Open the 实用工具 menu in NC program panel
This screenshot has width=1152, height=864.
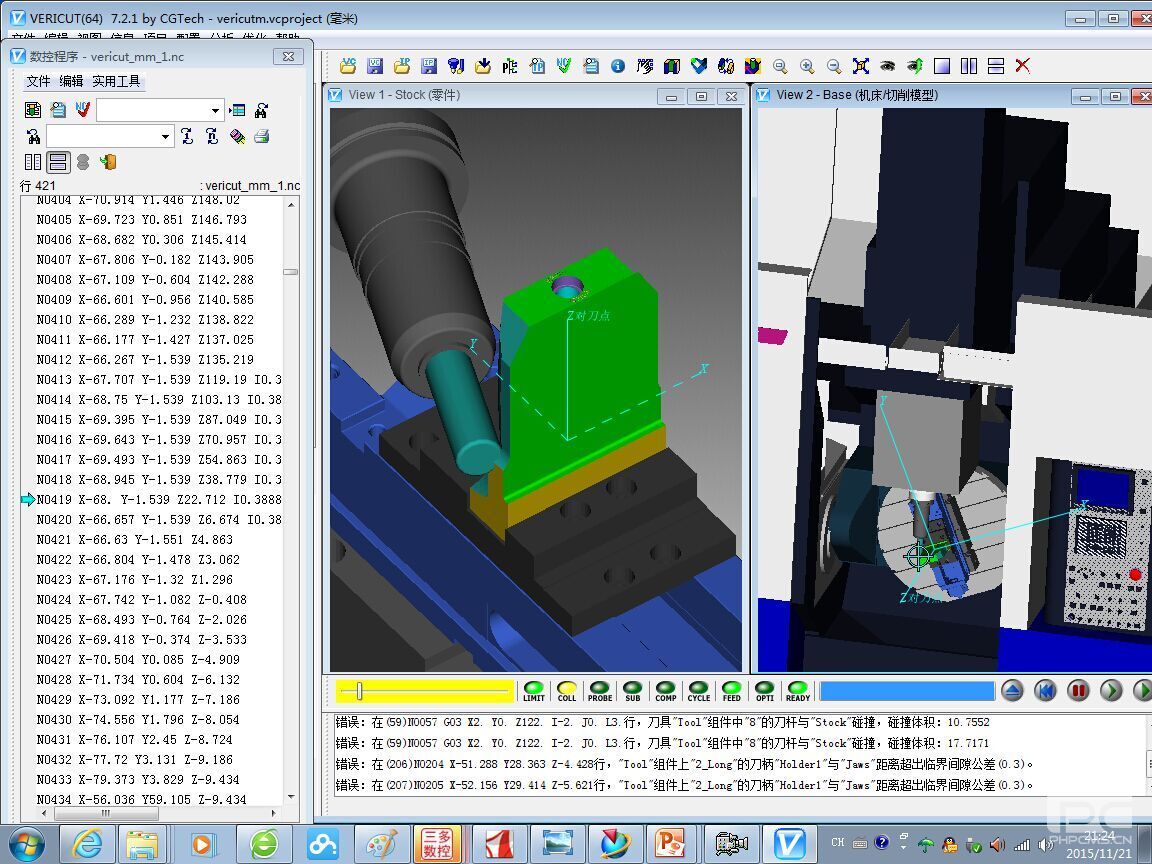(x=116, y=81)
